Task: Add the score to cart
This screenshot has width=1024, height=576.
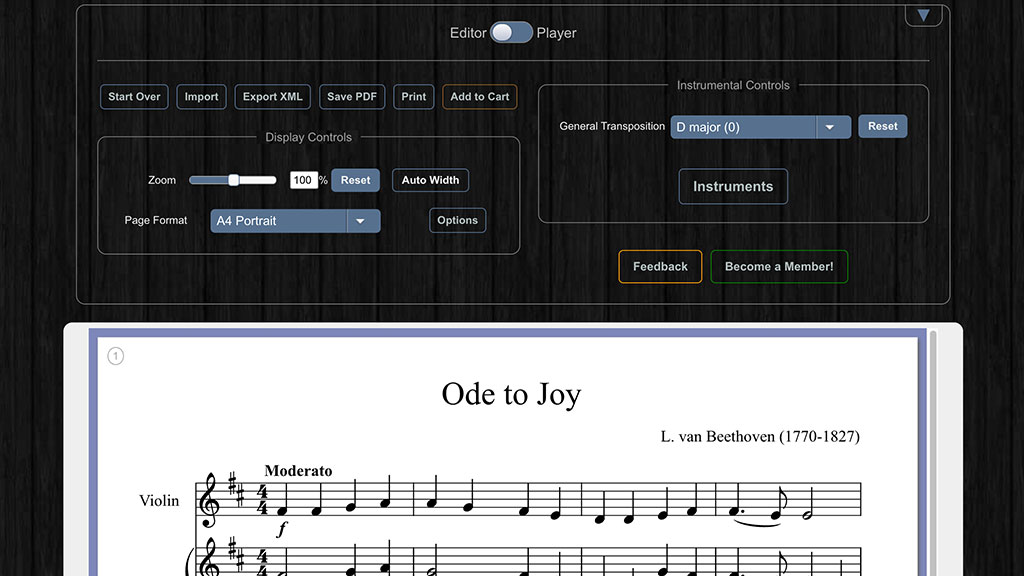Action: click(479, 97)
